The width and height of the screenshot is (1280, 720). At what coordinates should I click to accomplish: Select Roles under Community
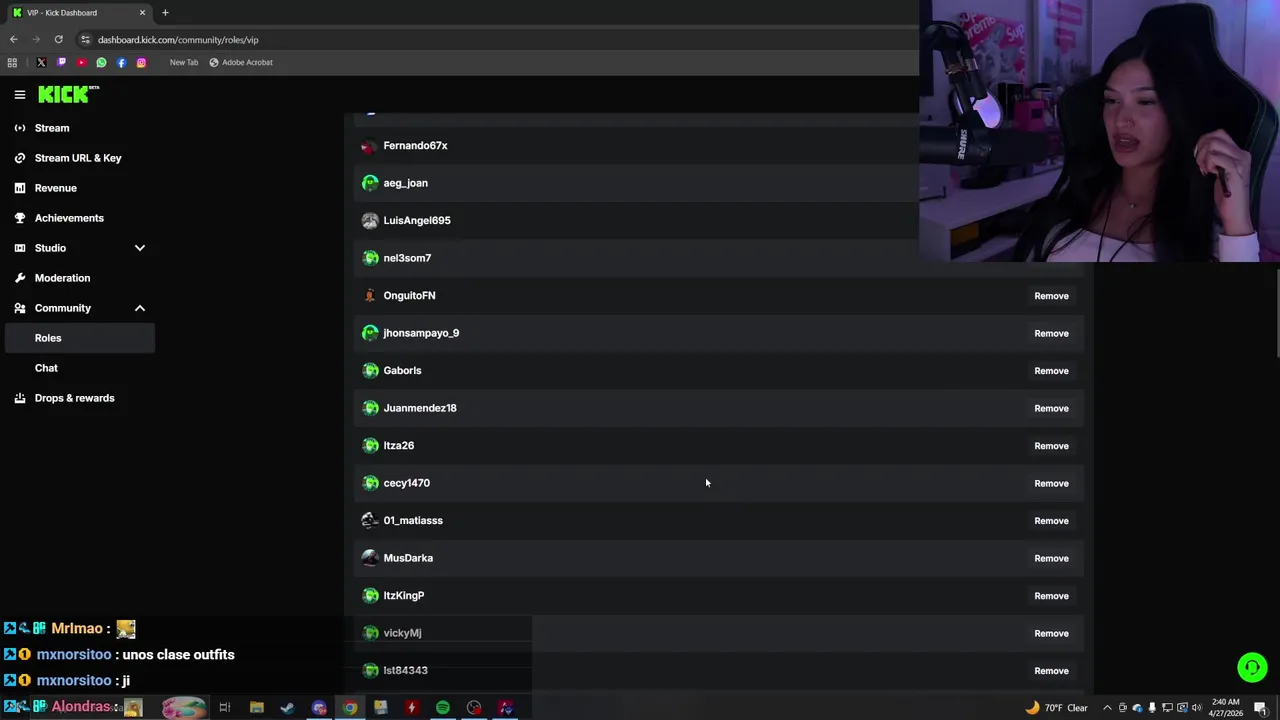point(80,338)
